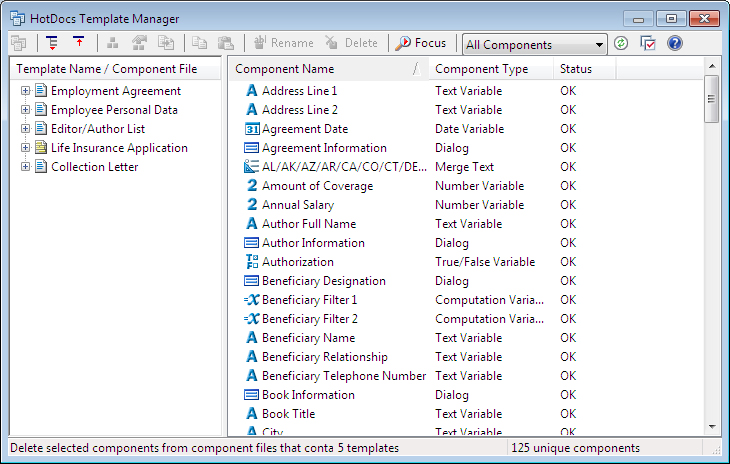The width and height of the screenshot is (730, 464).
Task: Click the green refresh icon
Action: (621, 43)
